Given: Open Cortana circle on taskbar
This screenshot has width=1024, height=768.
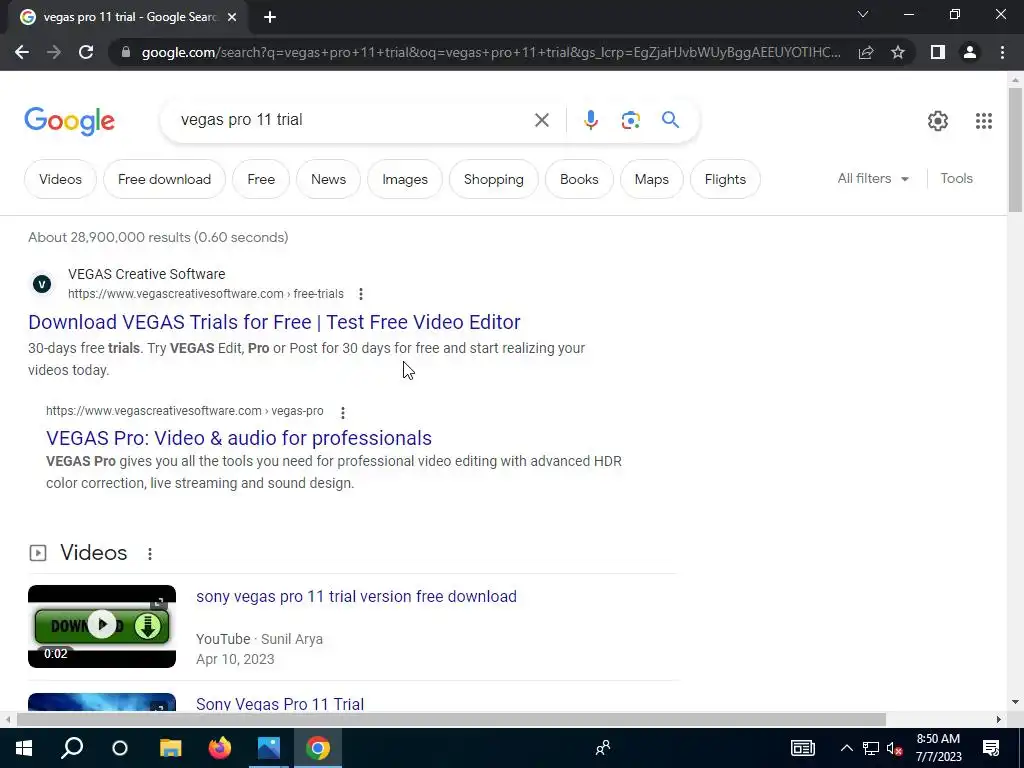Looking at the screenshot, I should click(120, 748).
